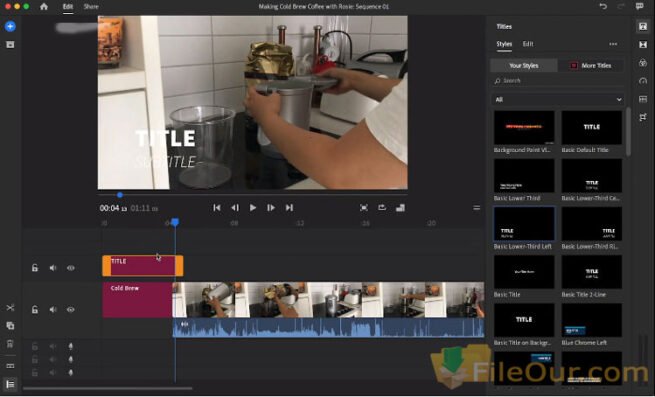Click the Expand Audio icon in left toolbar
Image resolution: width=655 pixels, height=397 pixels.
click(10, 366)
